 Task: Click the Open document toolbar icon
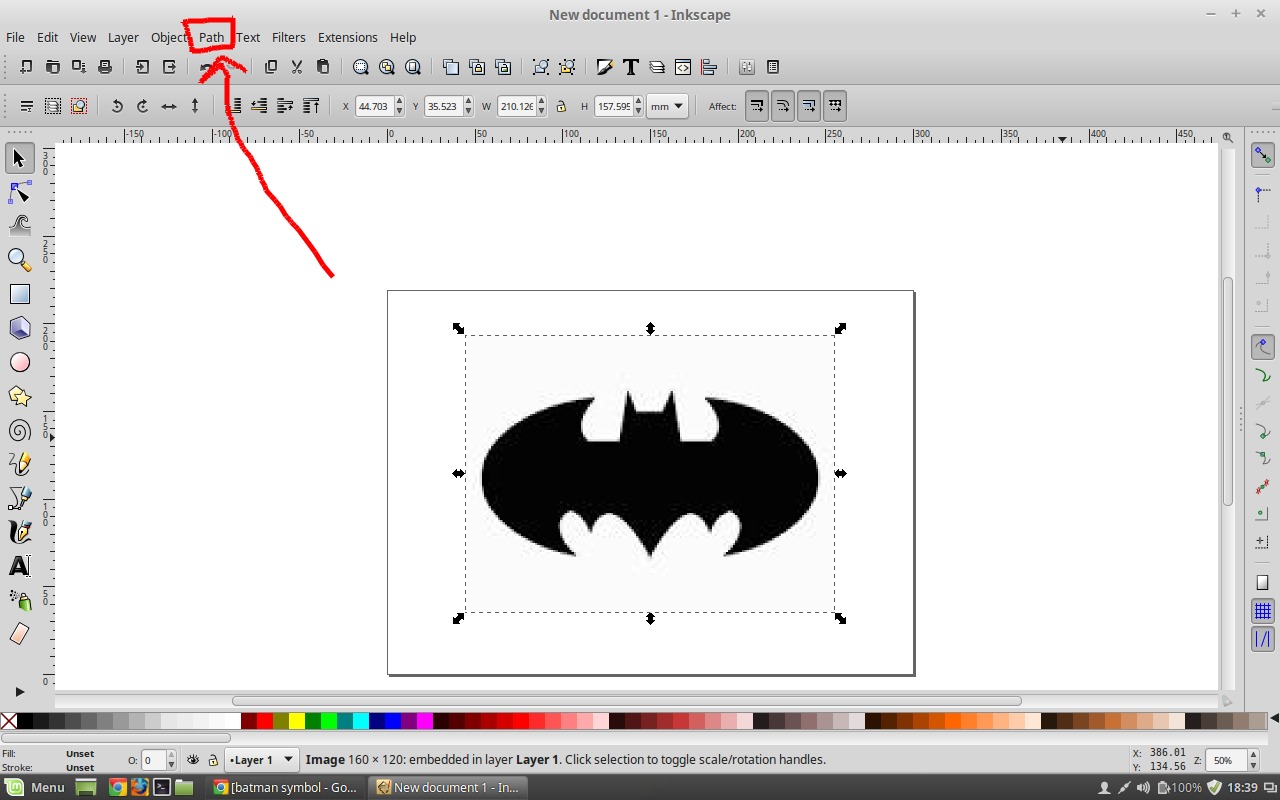[x=52, y=67]
